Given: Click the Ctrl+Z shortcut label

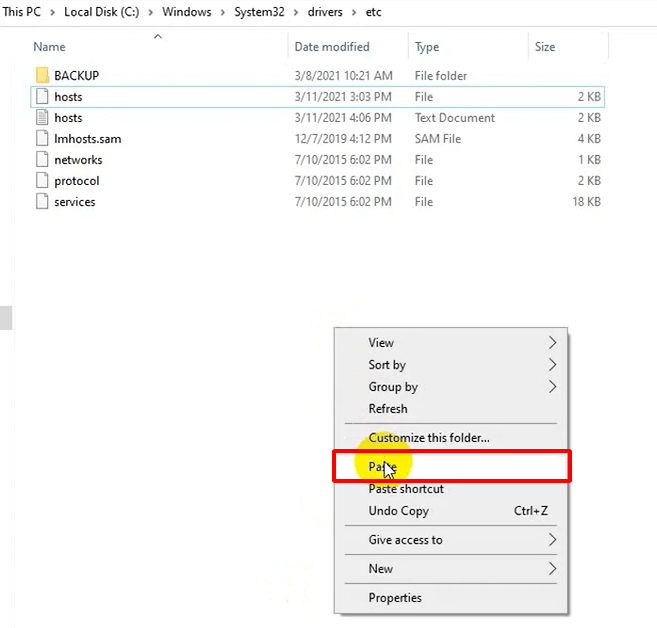Looking at the screenshot, I should (x=530, y=511).
